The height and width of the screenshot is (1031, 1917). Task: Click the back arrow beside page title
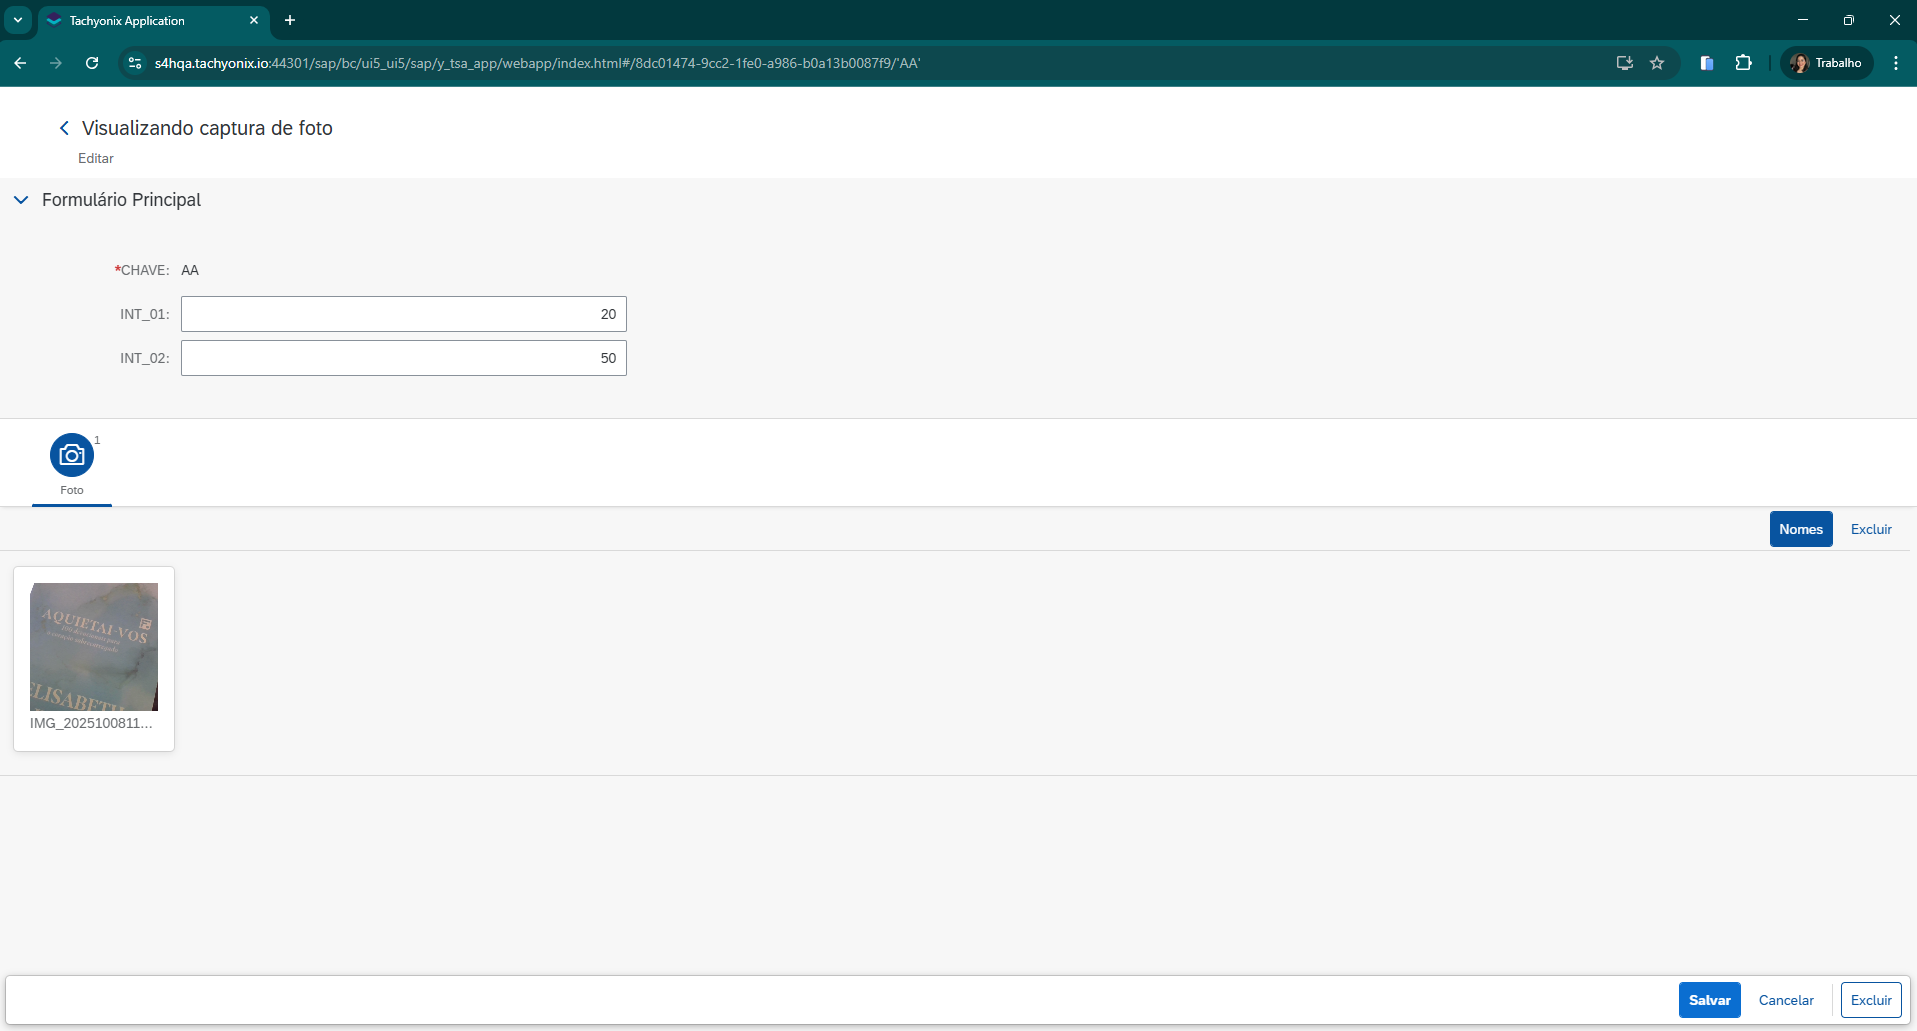pos(64,128)
